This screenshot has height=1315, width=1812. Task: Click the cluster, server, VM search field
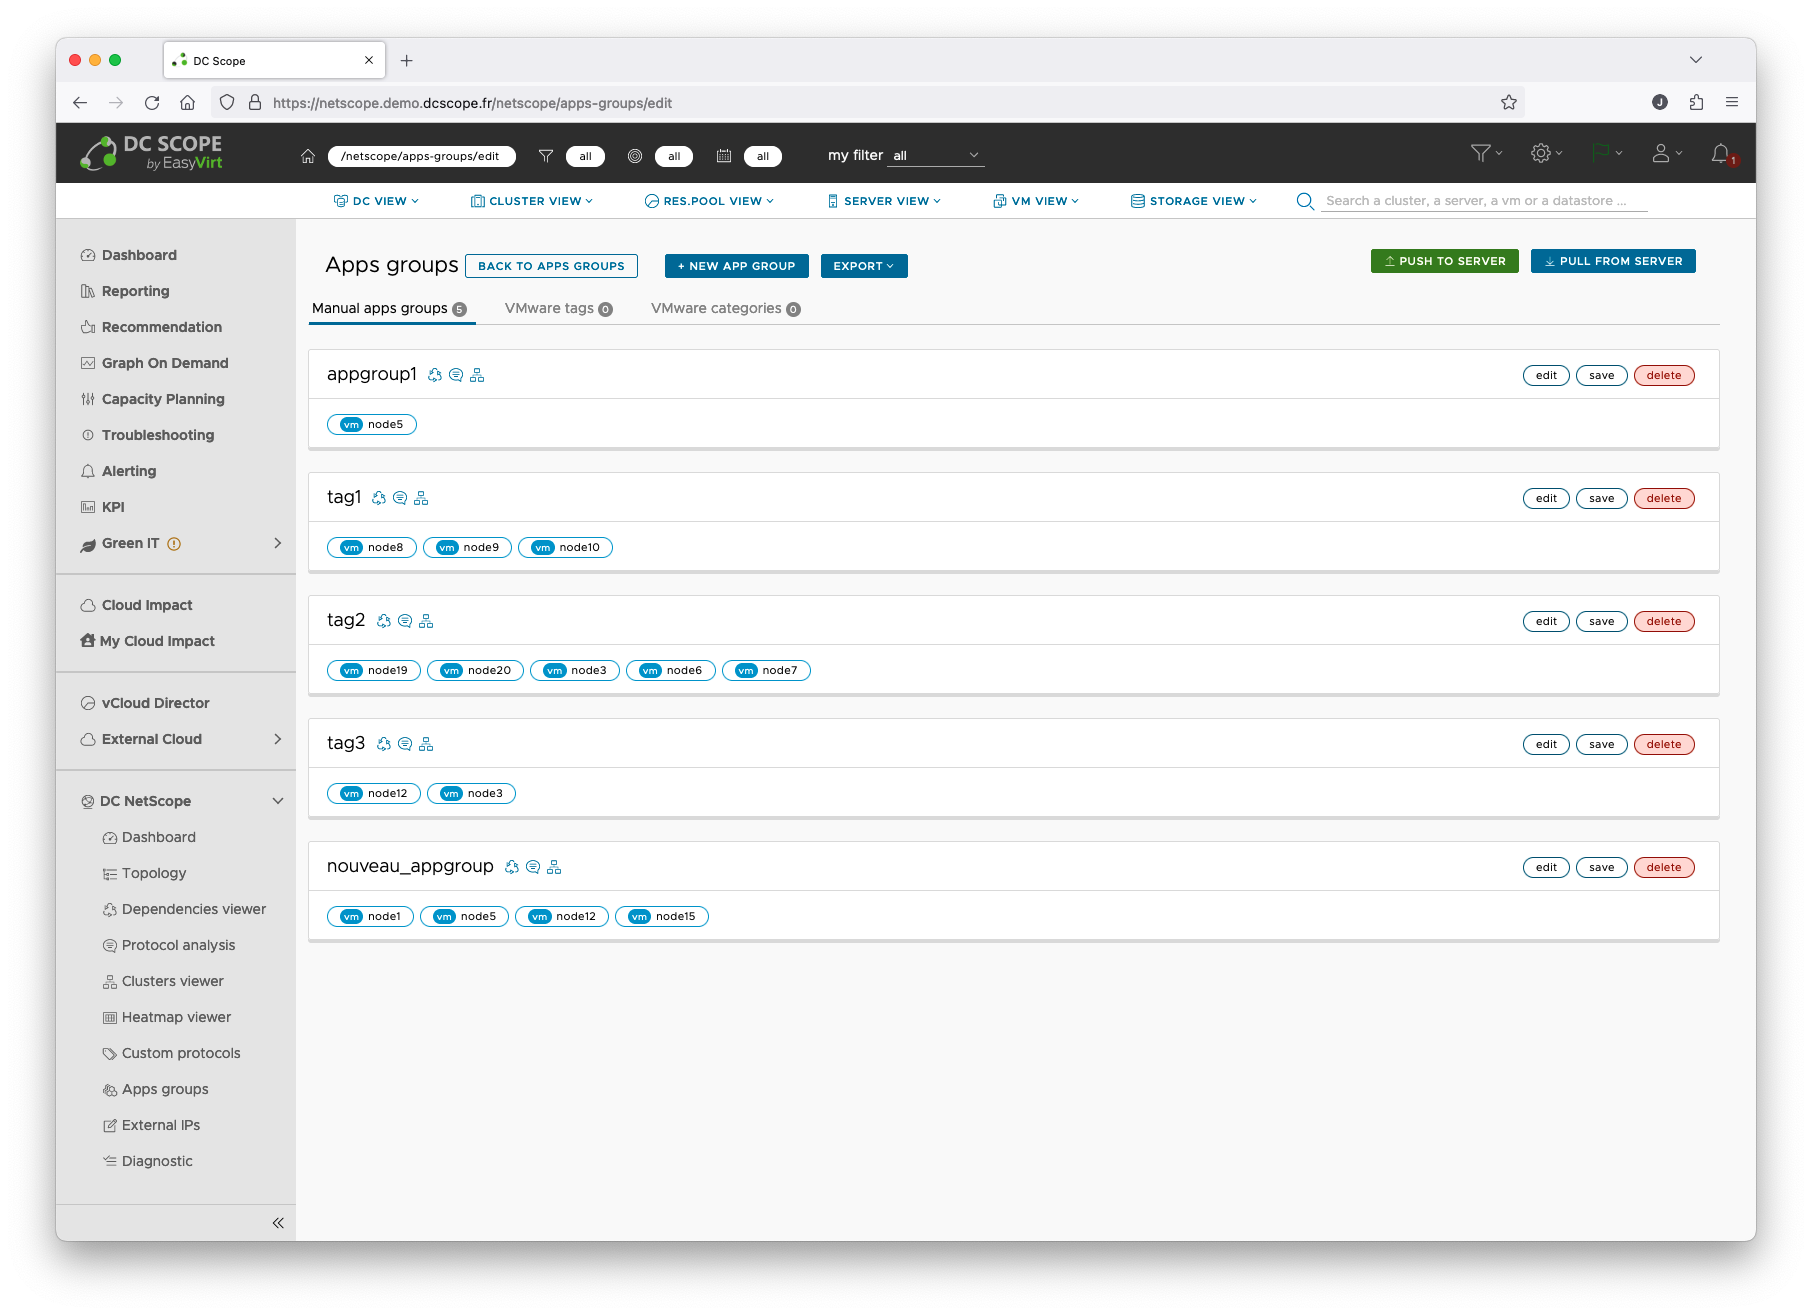1484,201
